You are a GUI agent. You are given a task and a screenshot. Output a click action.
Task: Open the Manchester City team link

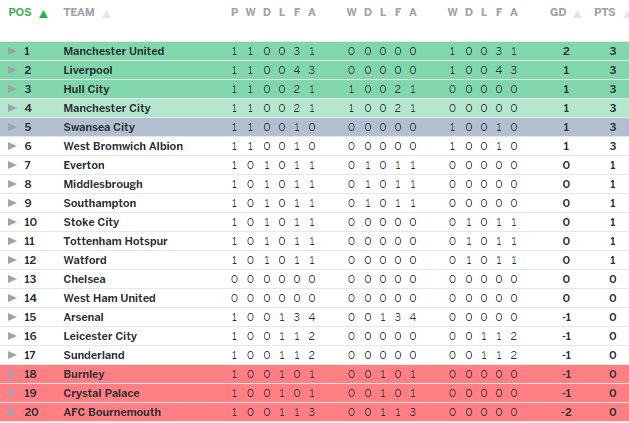[x=106, y=108]
